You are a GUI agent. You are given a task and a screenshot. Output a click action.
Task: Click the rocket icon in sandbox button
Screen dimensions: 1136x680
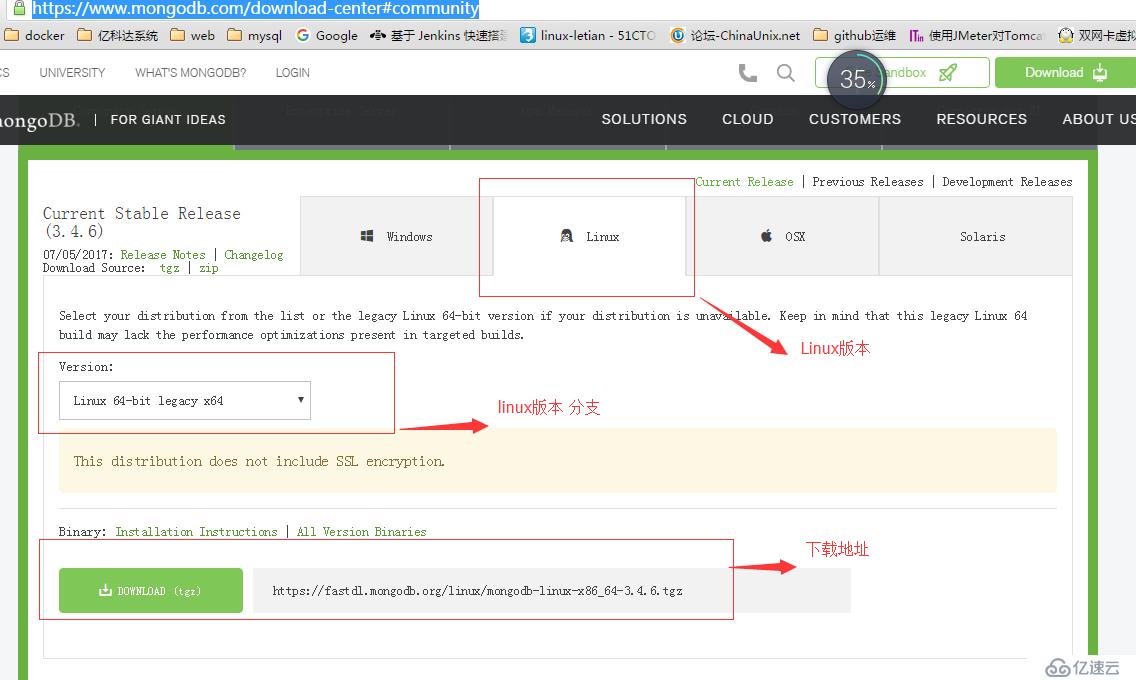tap(948, 72)
